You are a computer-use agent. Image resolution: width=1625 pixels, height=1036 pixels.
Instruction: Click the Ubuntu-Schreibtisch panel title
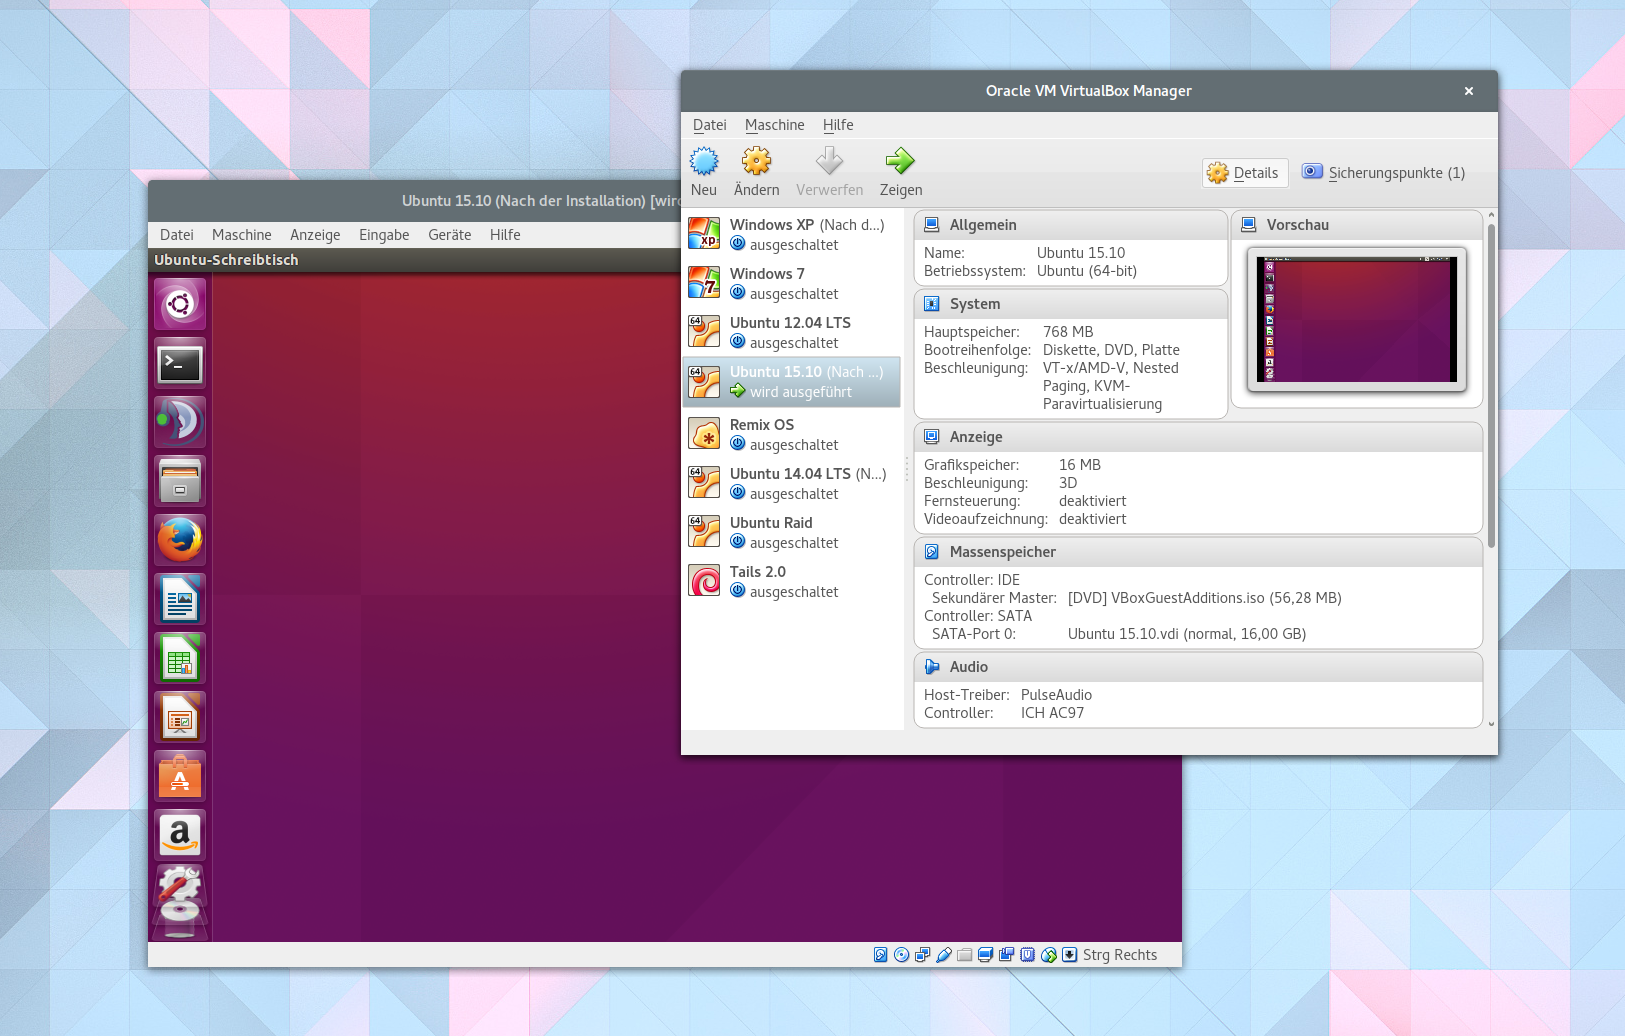[x=226, y=260]
